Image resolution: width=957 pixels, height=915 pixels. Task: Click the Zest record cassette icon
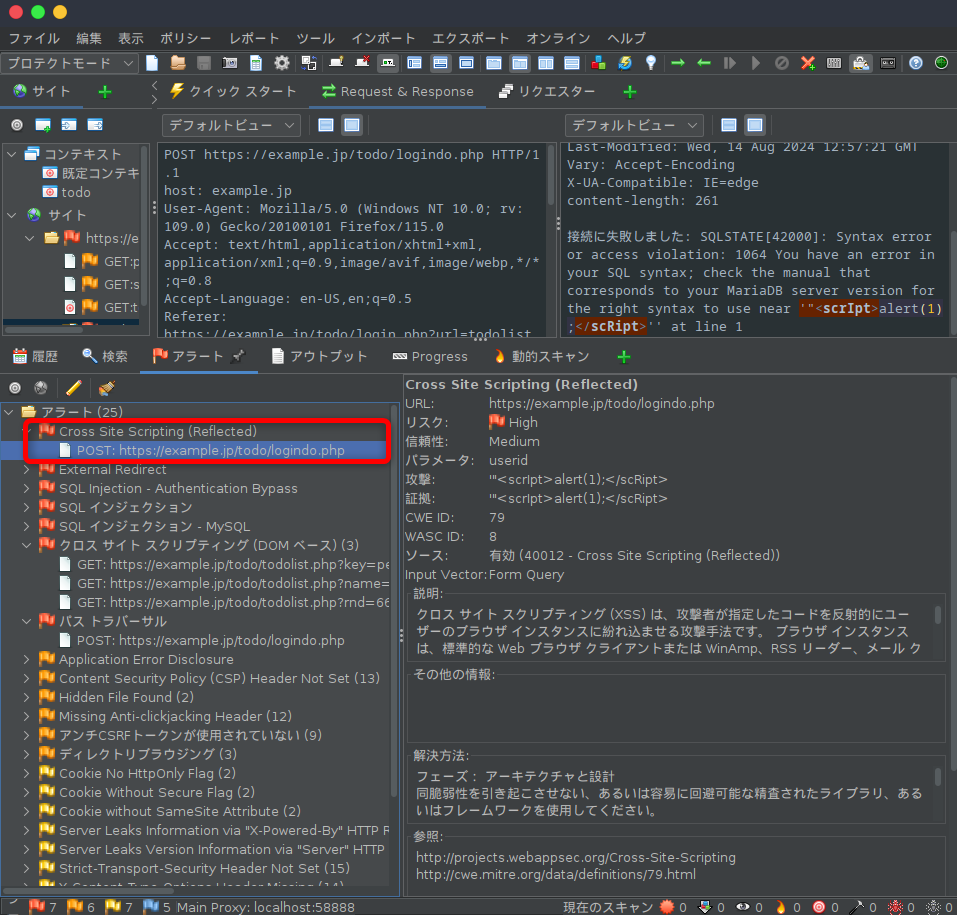click(x=888, y=63)
